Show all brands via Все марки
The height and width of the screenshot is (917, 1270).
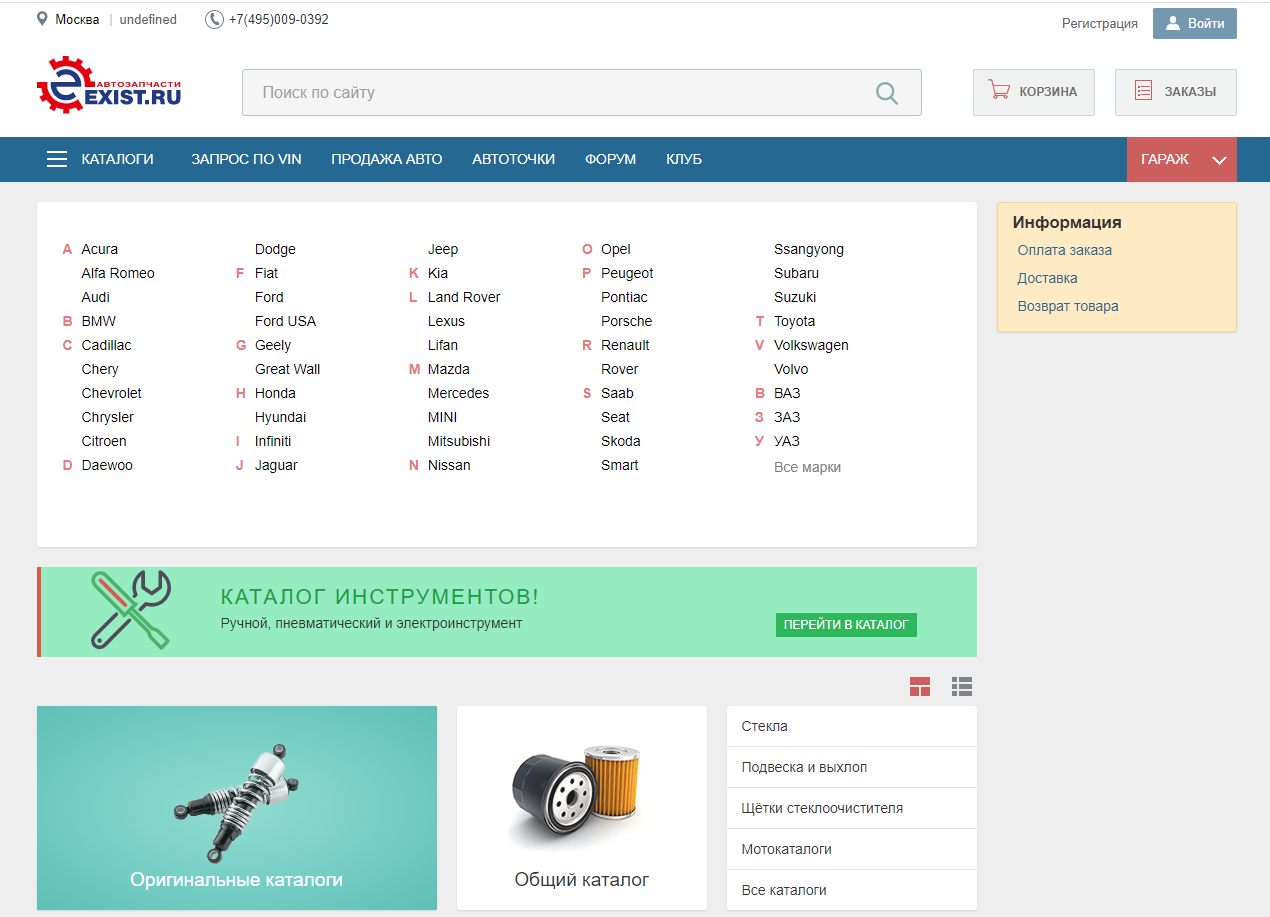pos(807,467)
